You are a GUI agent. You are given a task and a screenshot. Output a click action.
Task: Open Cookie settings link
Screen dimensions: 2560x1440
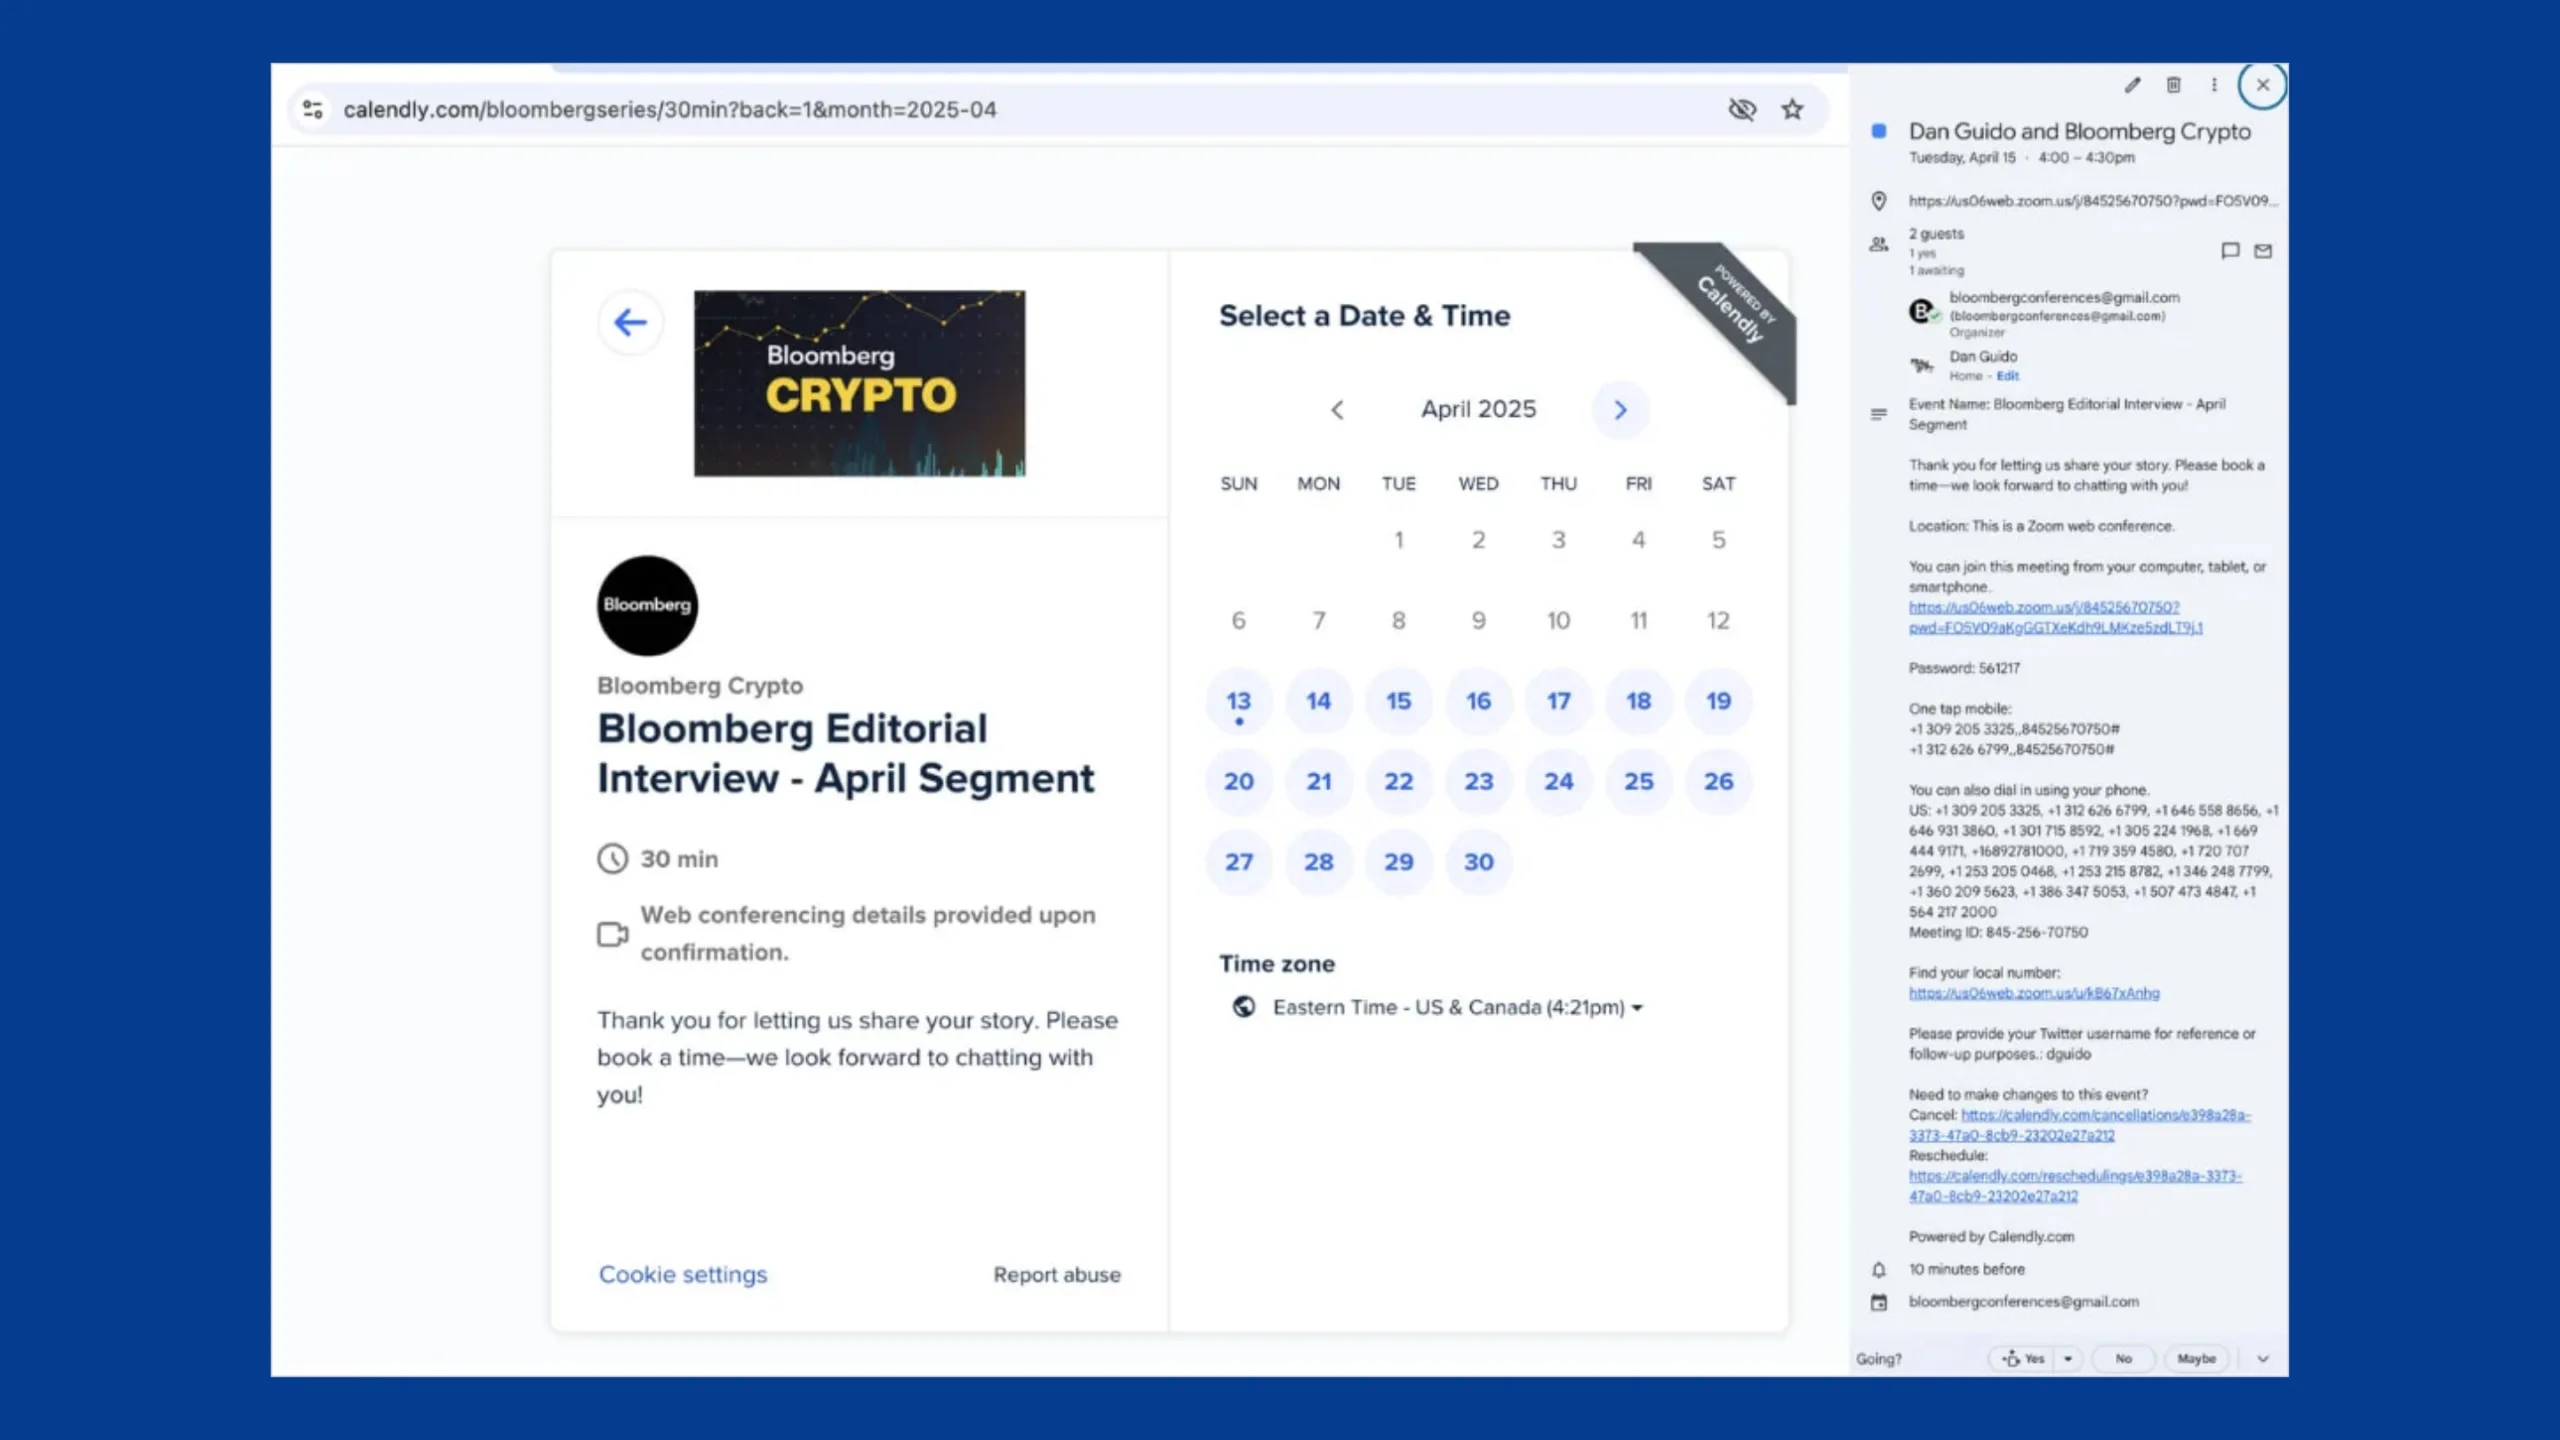[x=683, y=1275]
